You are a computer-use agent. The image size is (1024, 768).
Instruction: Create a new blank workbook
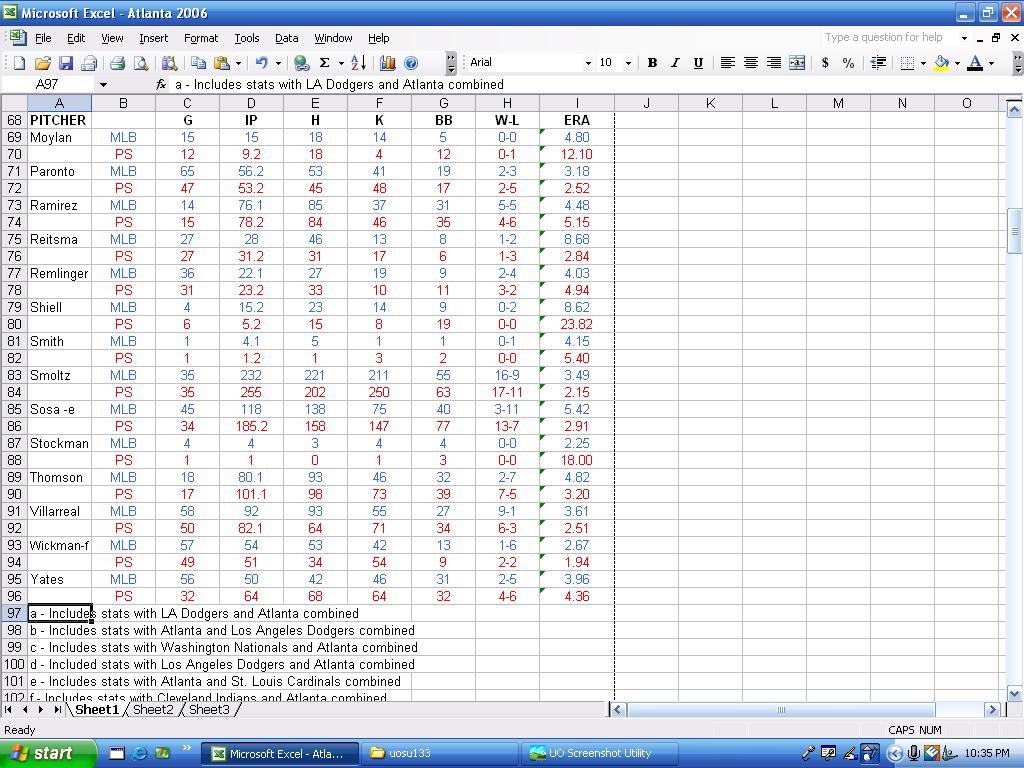point(20,63)
